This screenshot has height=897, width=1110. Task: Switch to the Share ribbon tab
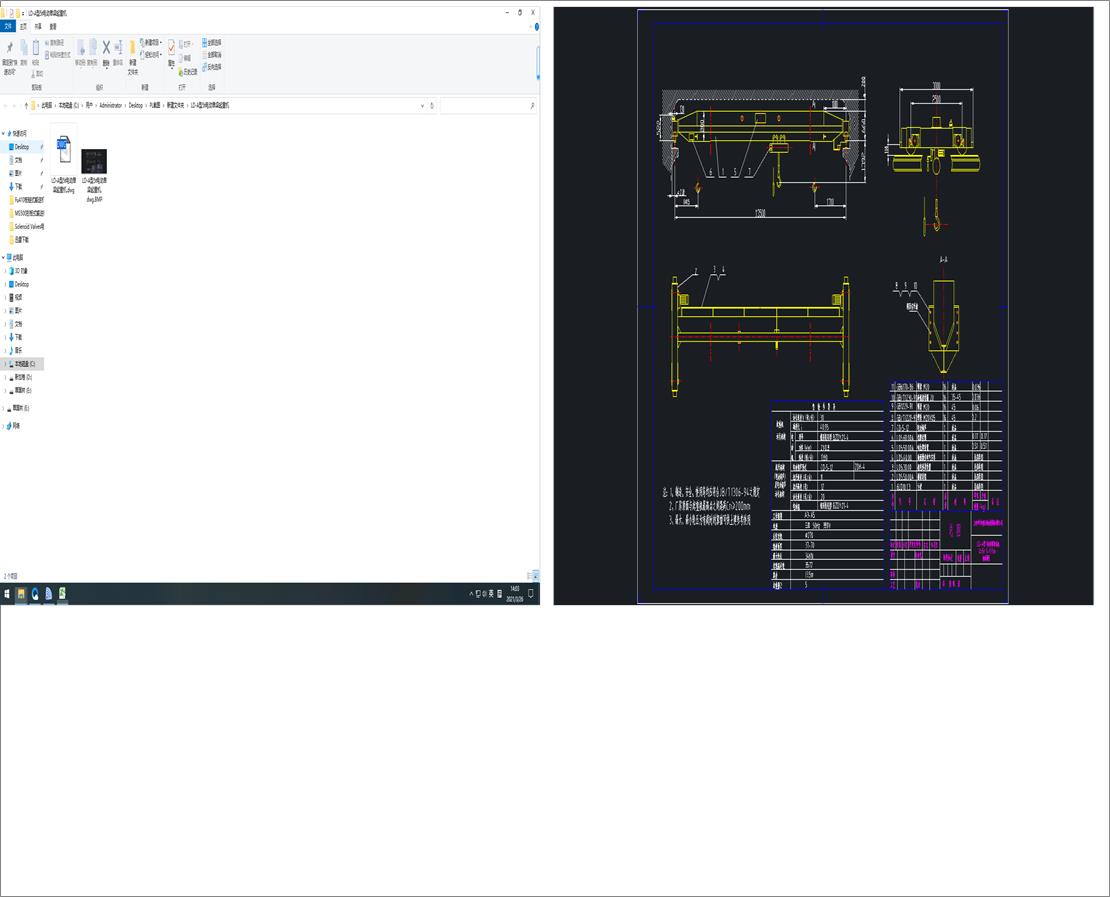[x=38, y=26]
